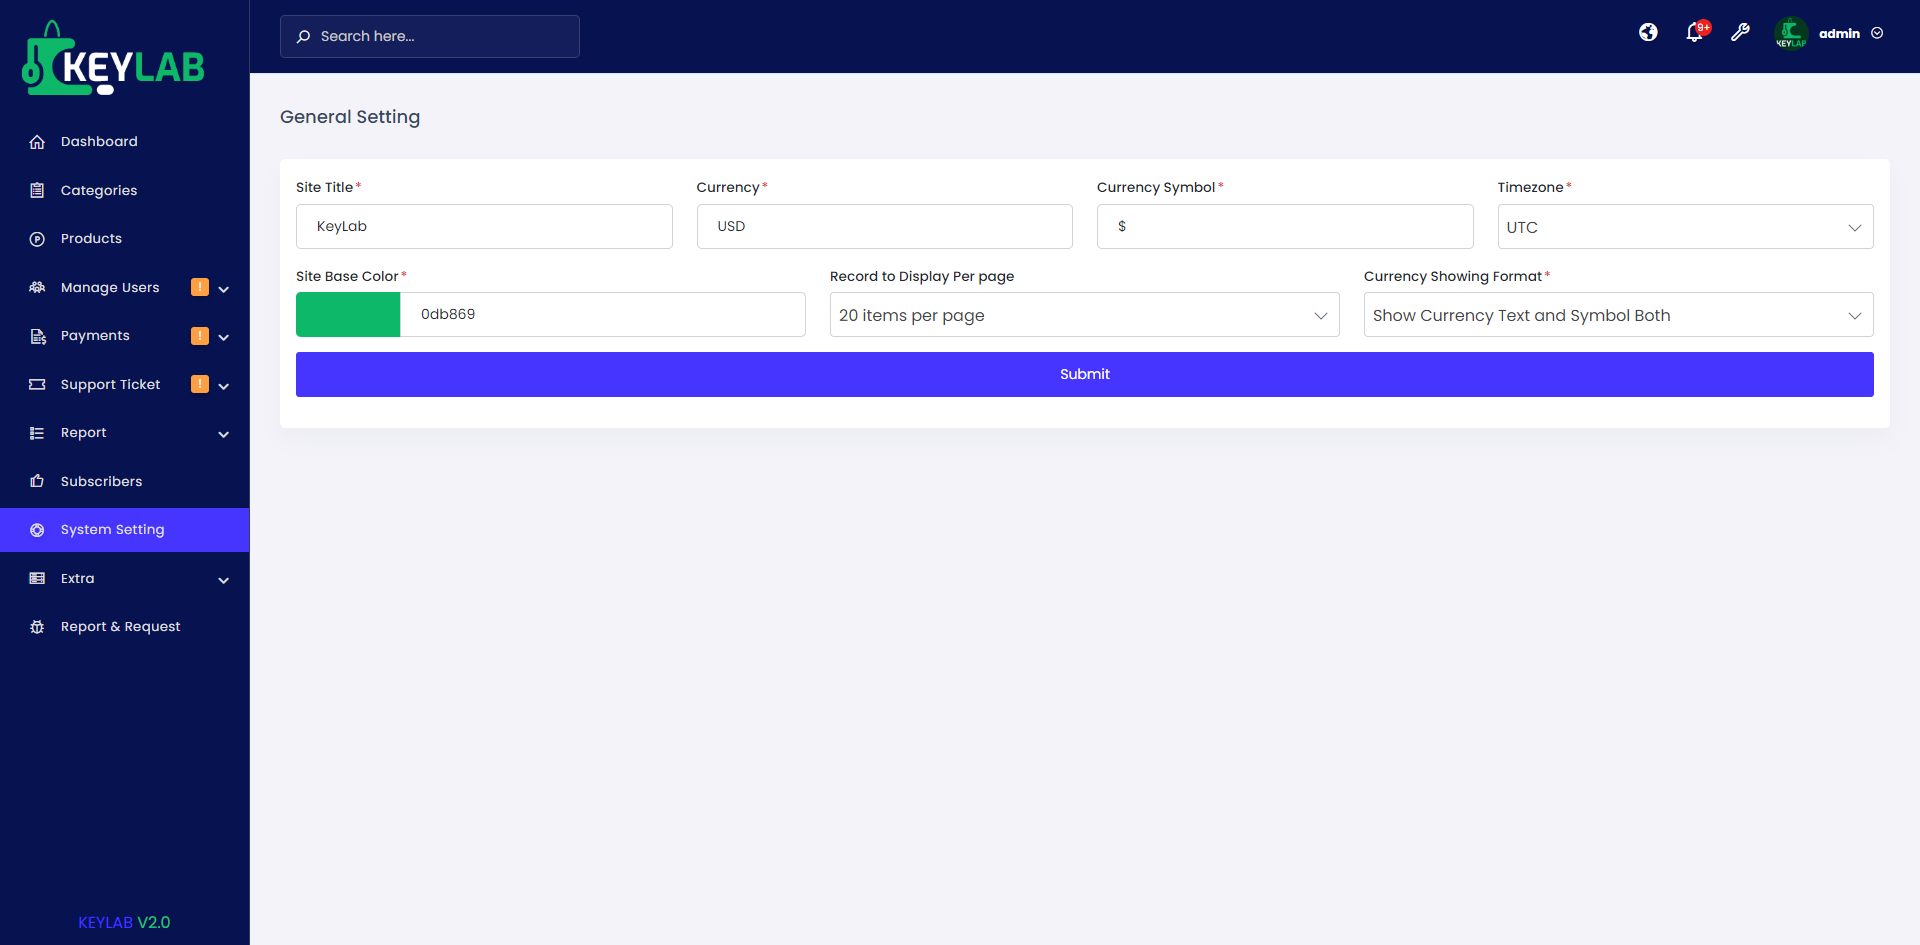
Task: Open Products menu item
Action: (x=124, y=239)
